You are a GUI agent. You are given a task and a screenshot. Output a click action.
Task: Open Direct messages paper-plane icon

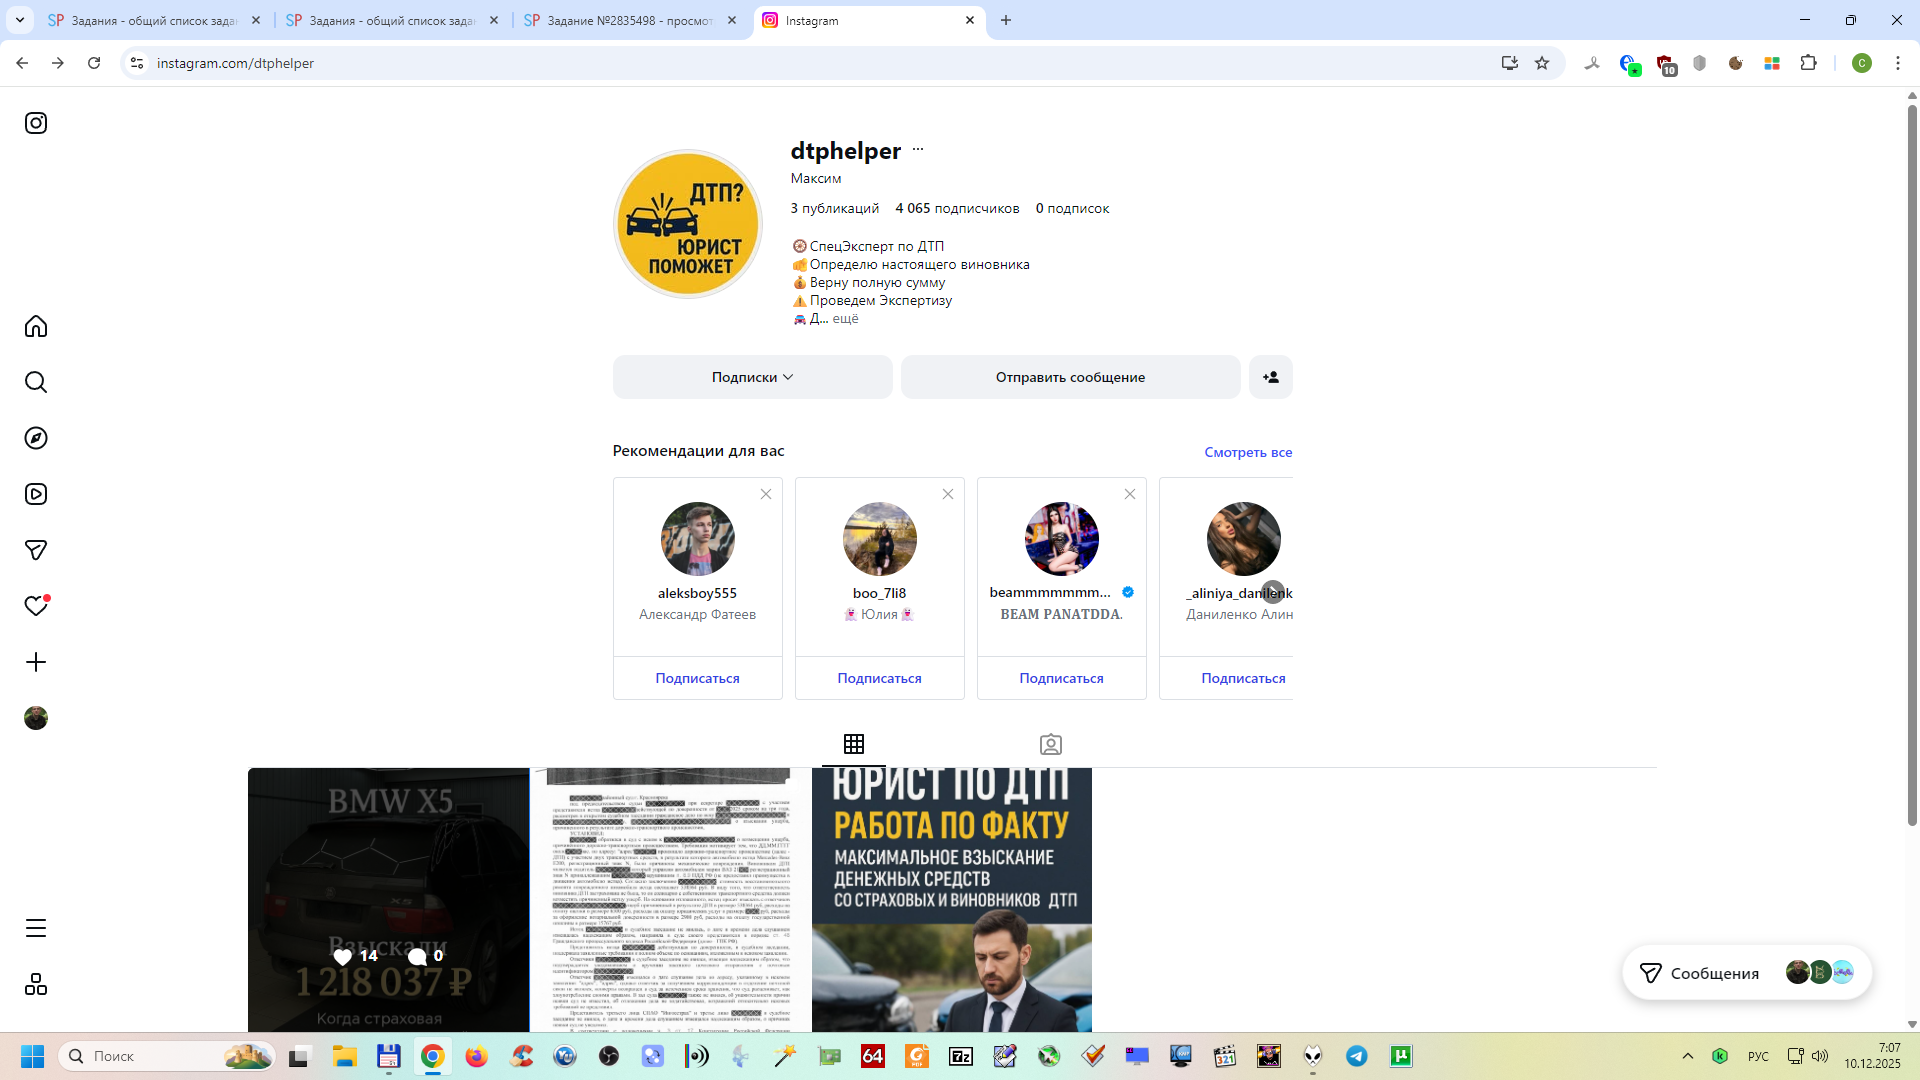(36, 551)
